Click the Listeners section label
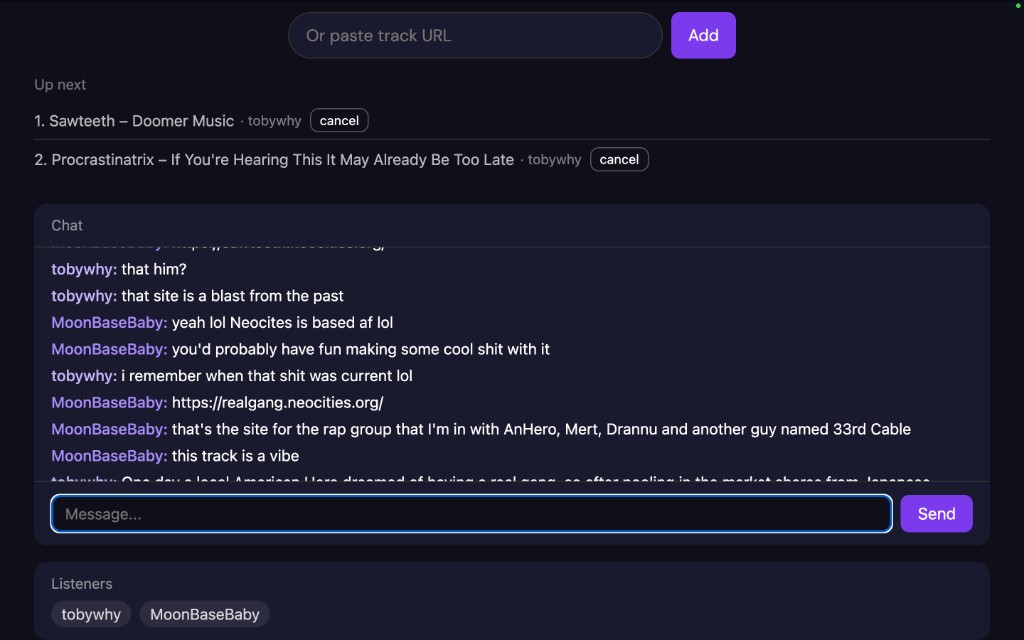Image resolution: width=1024 pixels, height=640 pixels. click(x=82, y=584)
